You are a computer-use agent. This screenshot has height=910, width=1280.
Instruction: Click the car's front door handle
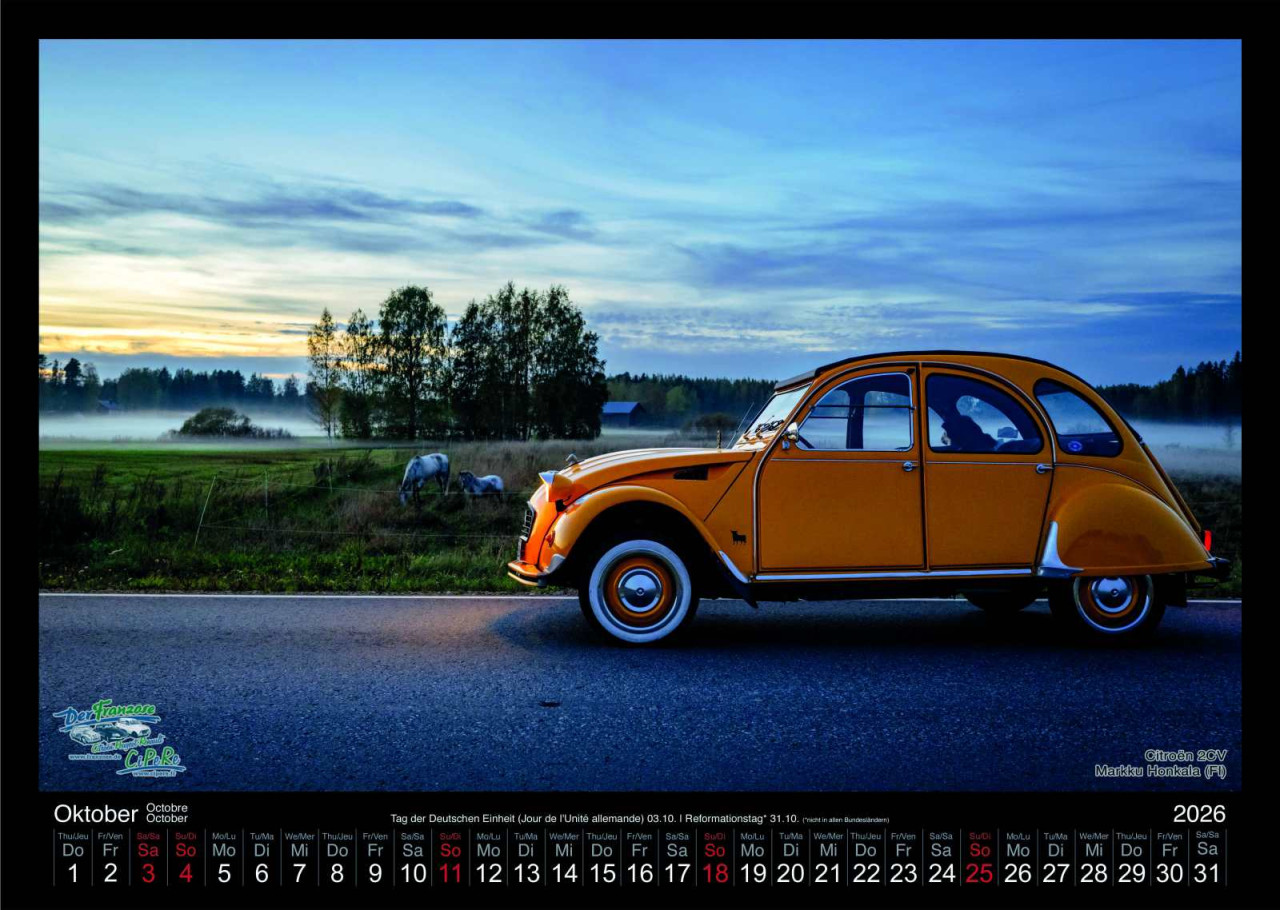pyautogui.click(x=907, y=466)
